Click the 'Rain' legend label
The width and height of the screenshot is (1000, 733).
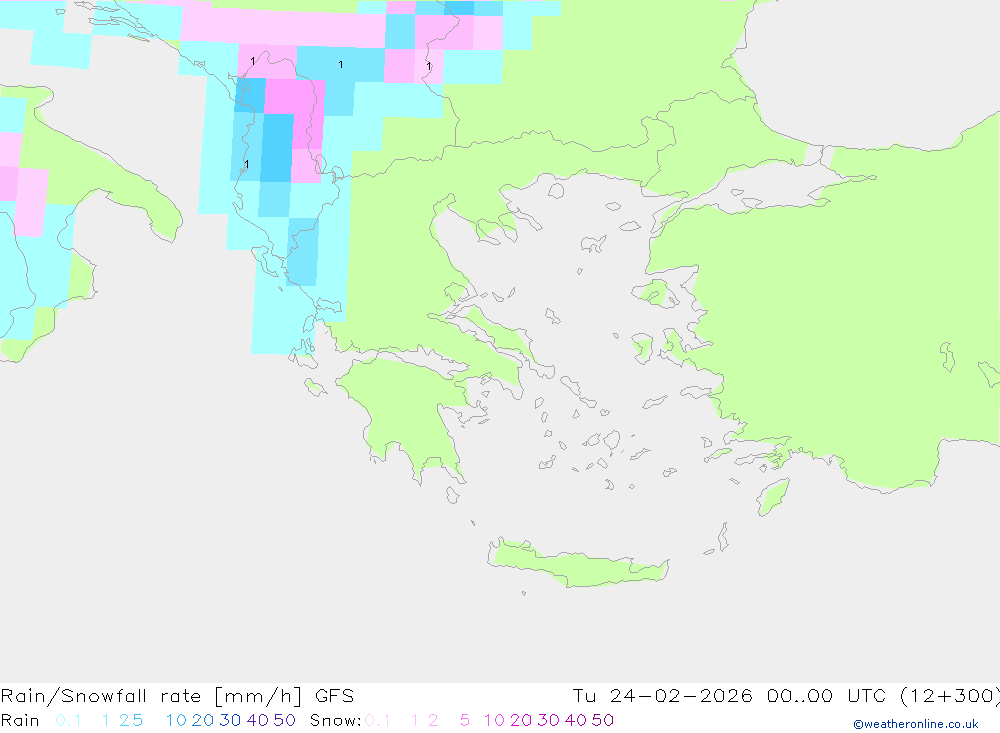tap(20, 720)
